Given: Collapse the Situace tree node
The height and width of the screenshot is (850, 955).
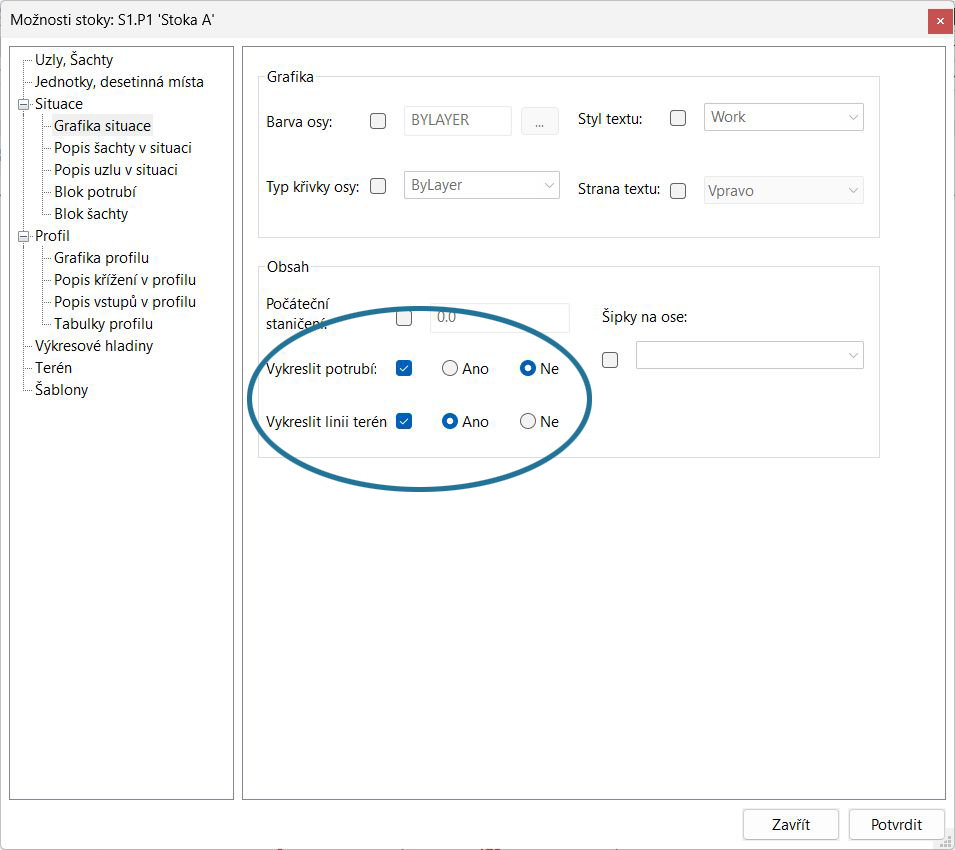Looking at the screenshot, I should pyautogui.click(x=24, y=104).
